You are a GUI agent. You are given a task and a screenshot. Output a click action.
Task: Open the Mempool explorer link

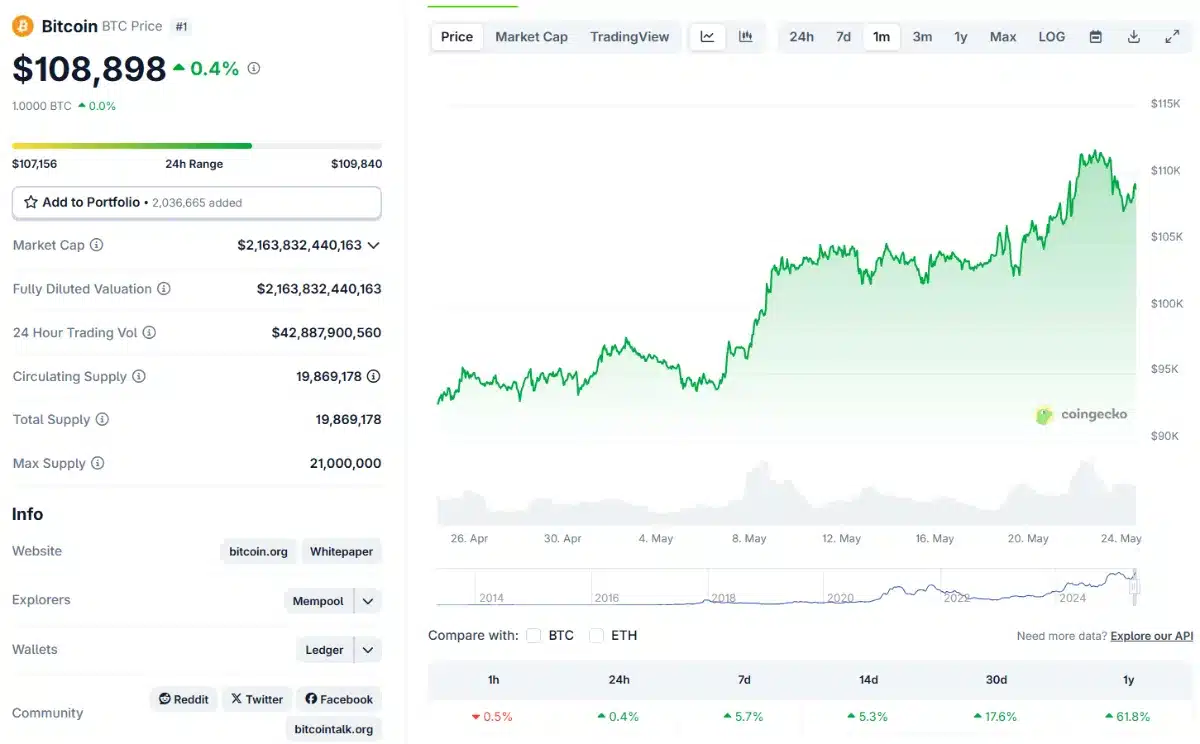[318, 601]
